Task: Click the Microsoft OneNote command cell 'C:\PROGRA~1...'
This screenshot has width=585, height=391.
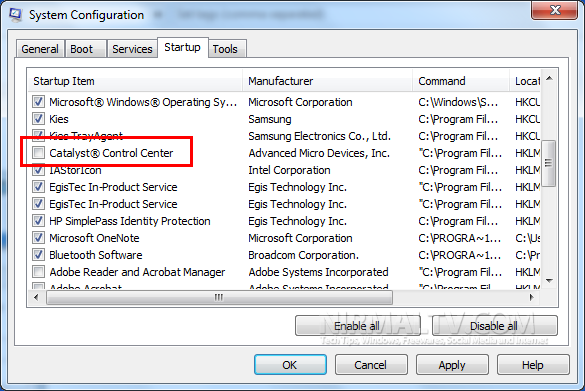Action: point(460,238)
